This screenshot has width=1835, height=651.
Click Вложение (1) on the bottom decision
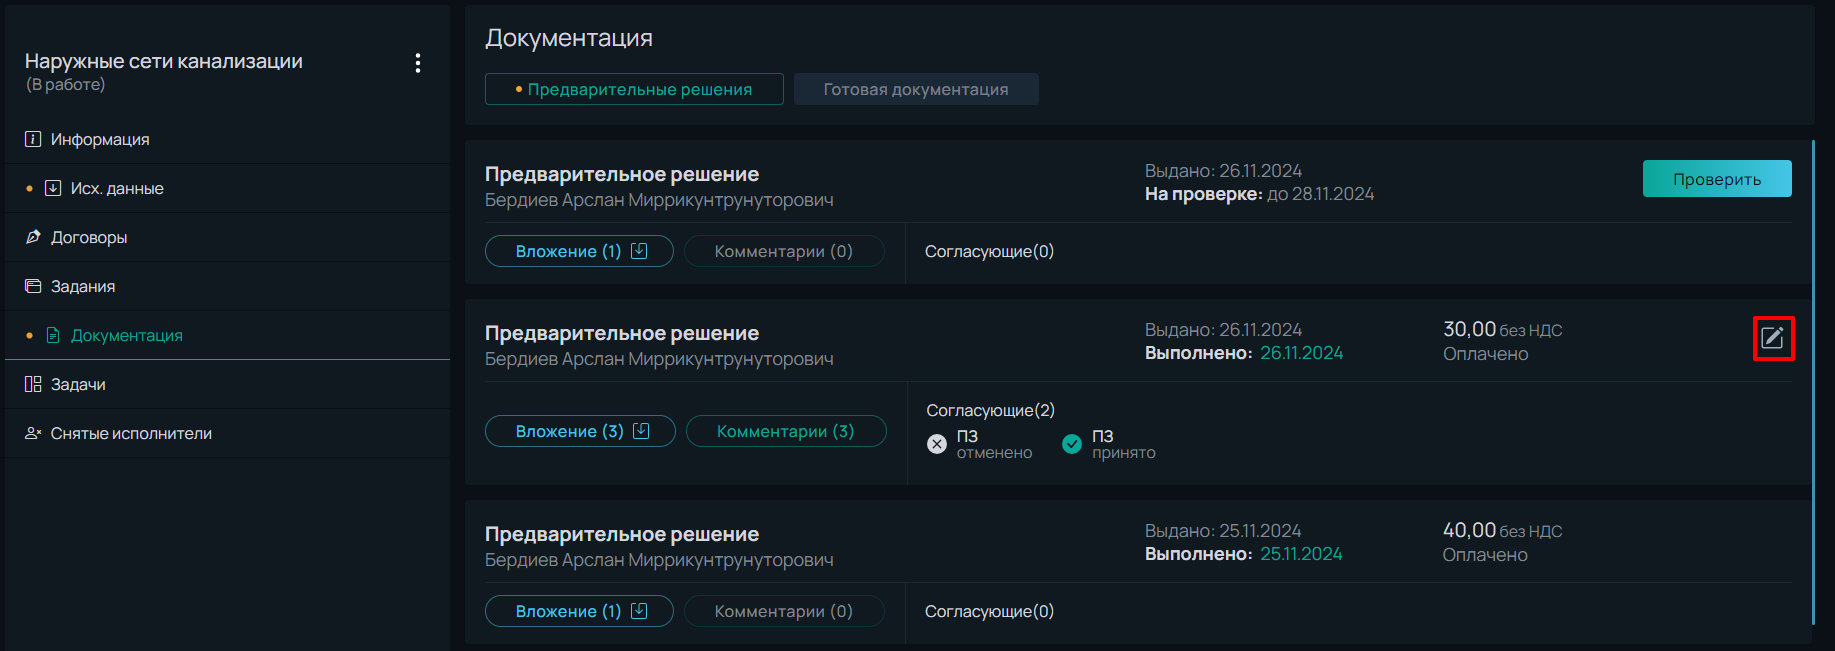click(579, 611)
